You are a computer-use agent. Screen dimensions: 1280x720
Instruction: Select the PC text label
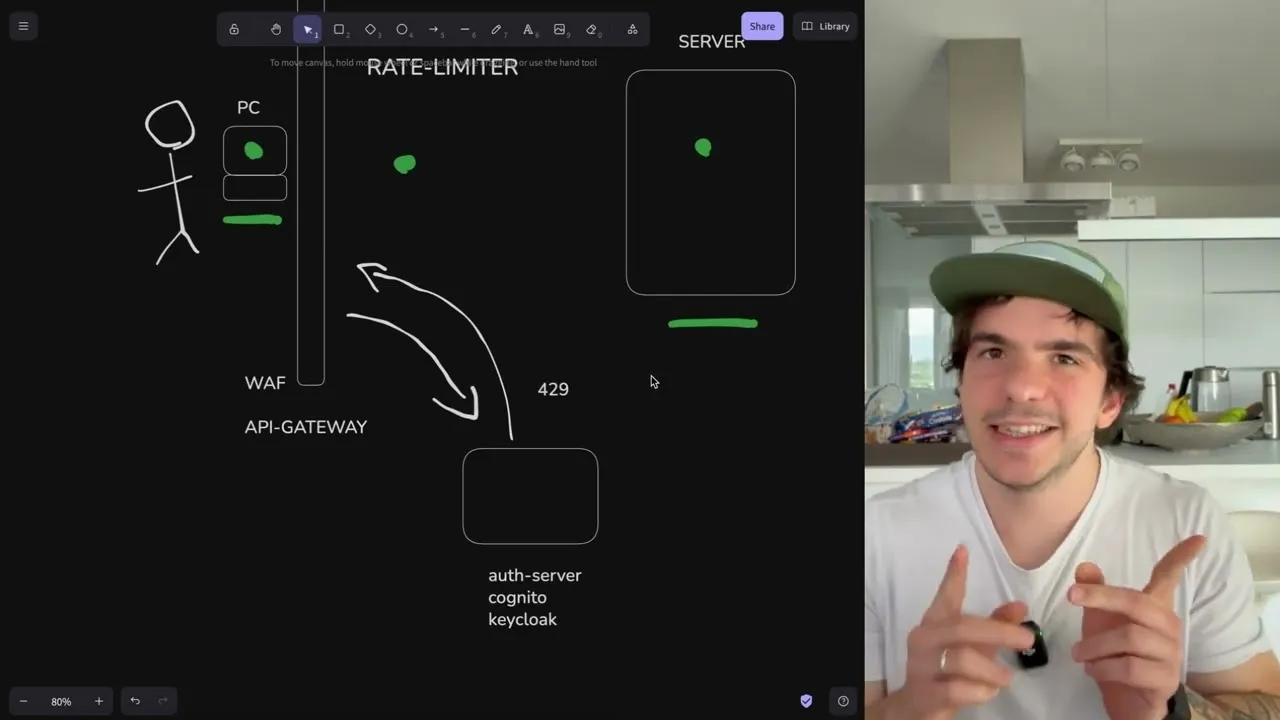coord(248,108)
